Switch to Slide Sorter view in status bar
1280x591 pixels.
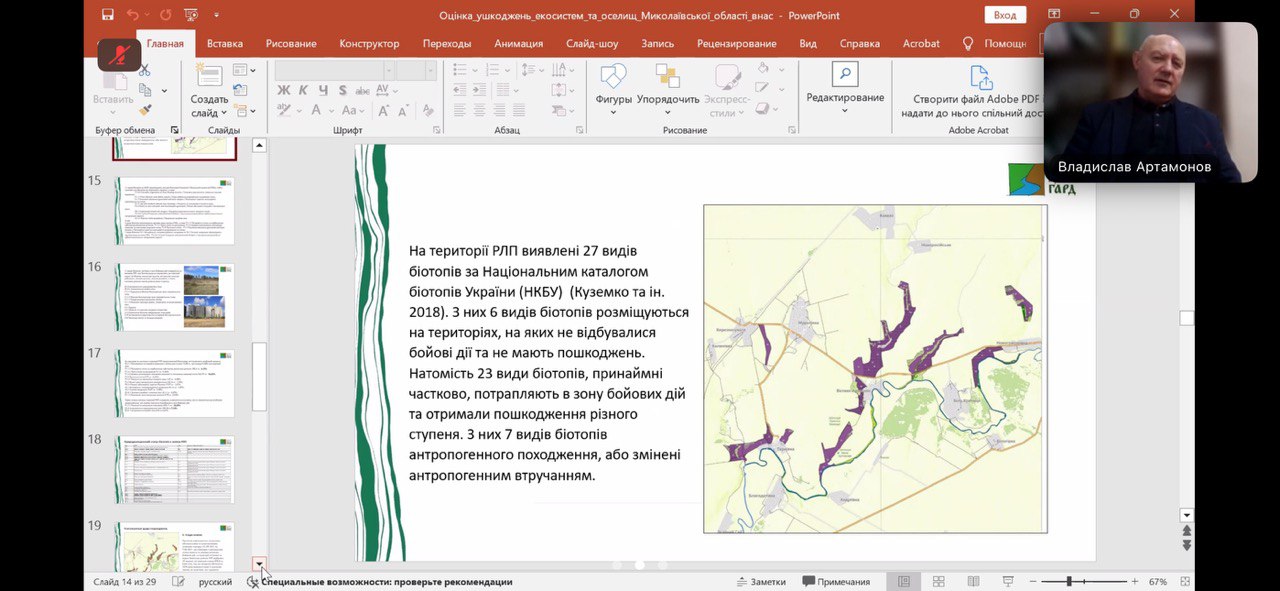938,582
